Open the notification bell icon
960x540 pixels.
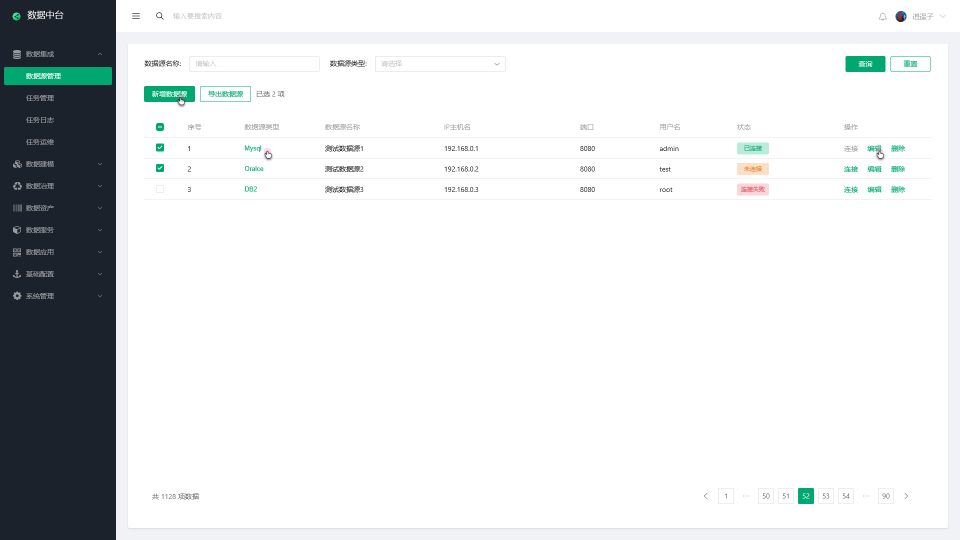coord(882,17)
